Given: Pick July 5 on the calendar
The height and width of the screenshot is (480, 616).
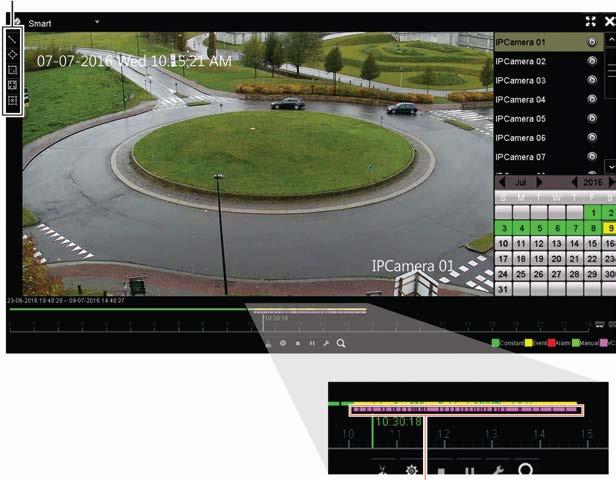Looking at the screenshot, I should pyautogui.click(x=539, y=228).
